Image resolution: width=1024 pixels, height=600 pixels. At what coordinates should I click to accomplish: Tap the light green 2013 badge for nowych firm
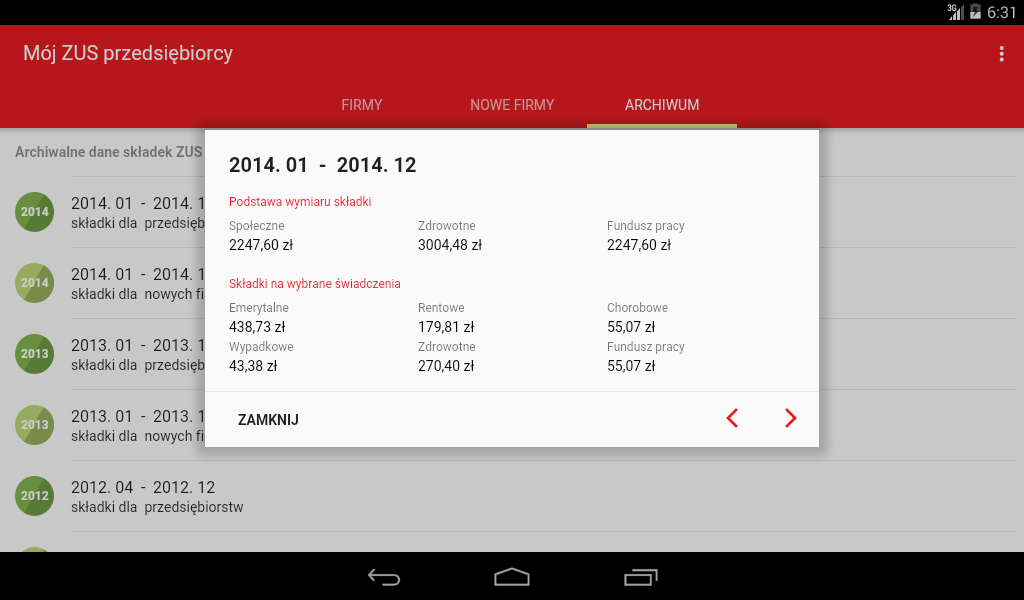click(x=35, y=424)
